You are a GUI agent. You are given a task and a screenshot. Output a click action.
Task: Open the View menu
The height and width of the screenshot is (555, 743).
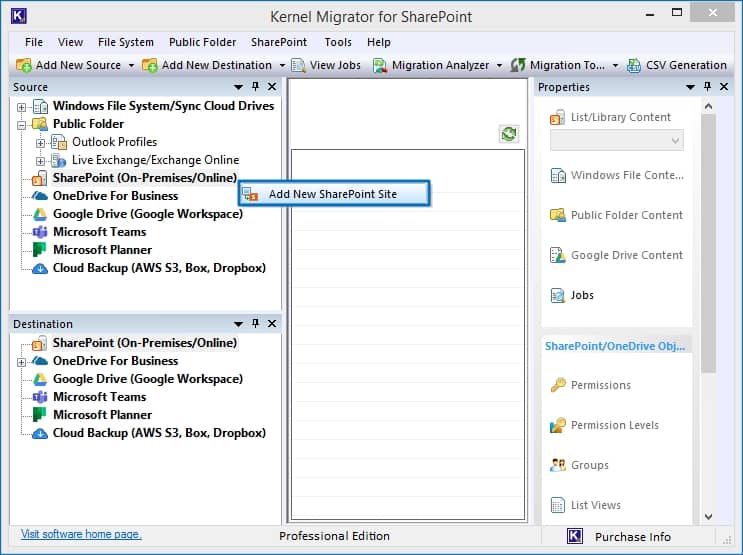[70, 42]
